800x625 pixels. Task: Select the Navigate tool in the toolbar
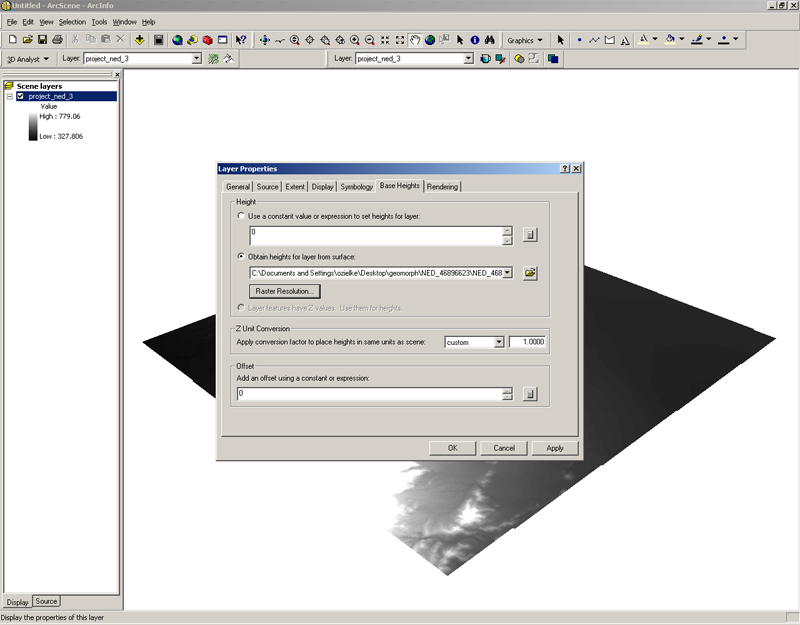click(x=264, y=40)
